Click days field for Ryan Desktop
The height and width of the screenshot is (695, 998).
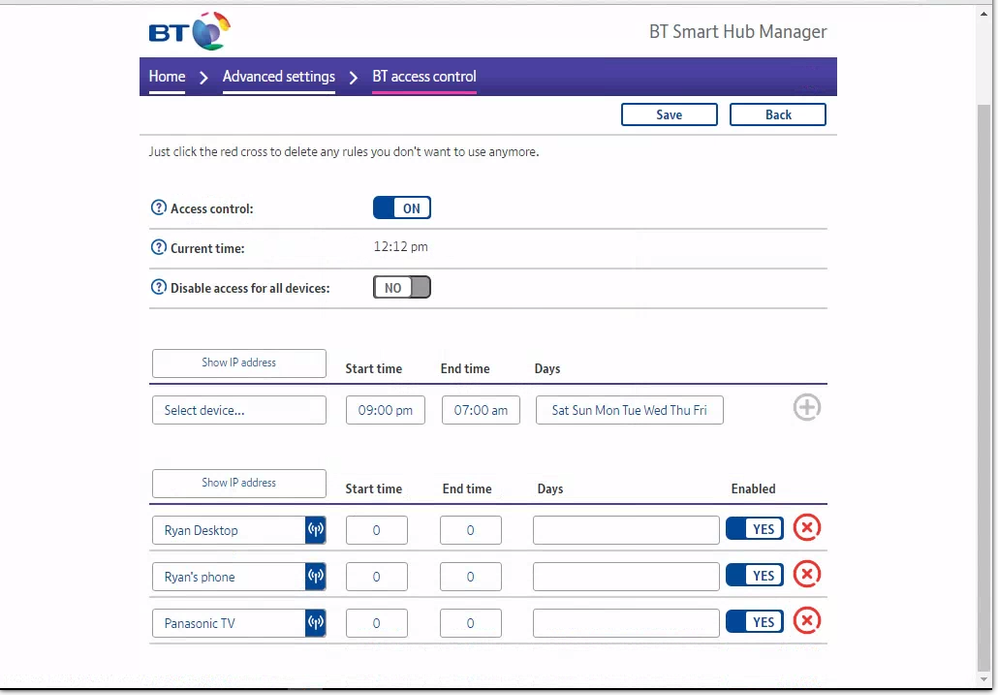click(x=626, y=530)
